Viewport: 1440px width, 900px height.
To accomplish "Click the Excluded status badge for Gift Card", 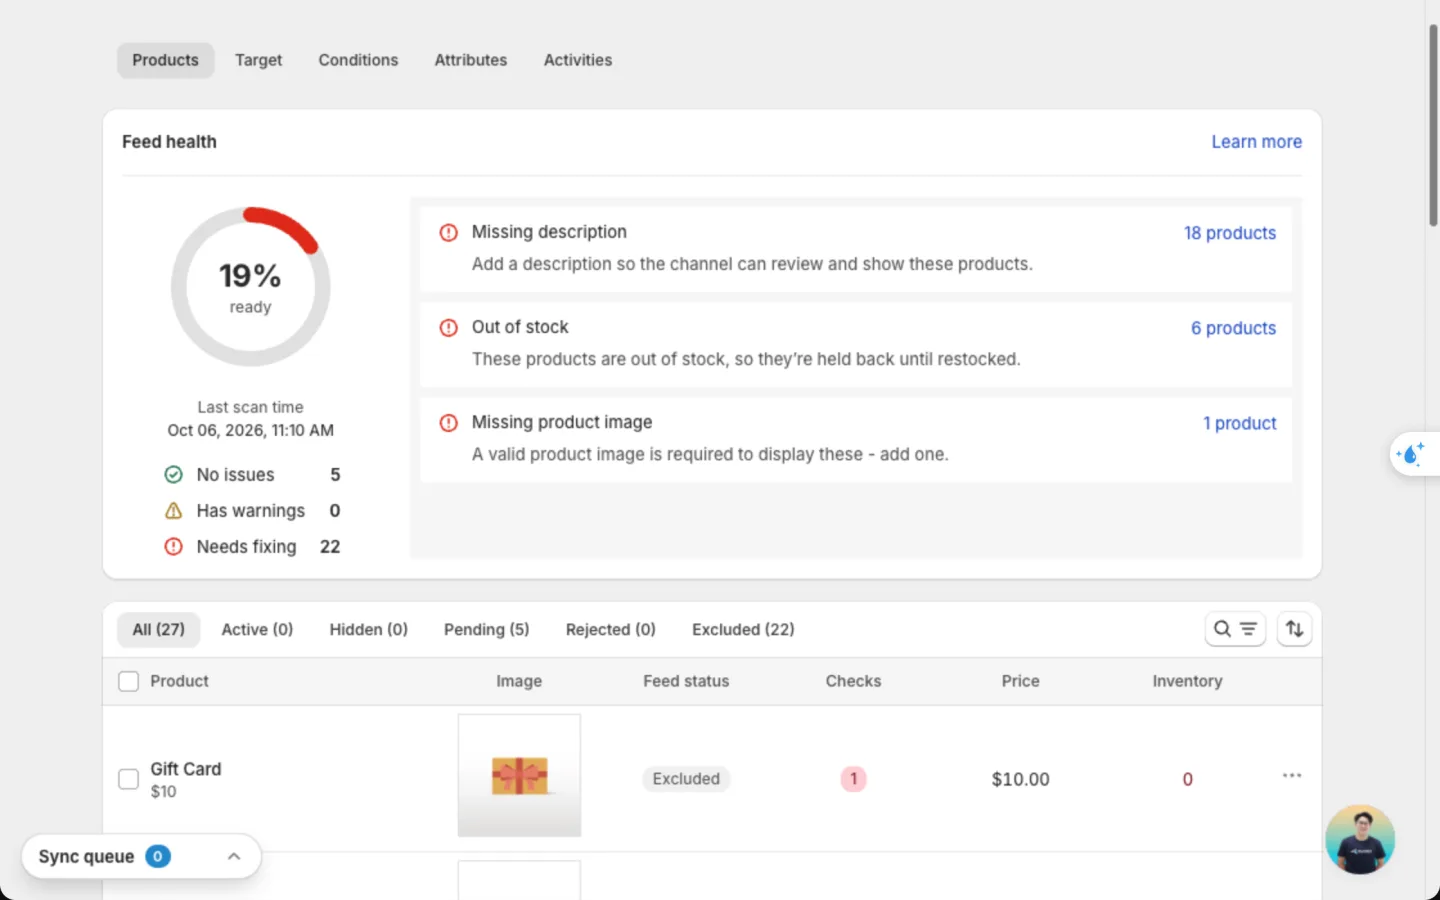I will 686,779.
